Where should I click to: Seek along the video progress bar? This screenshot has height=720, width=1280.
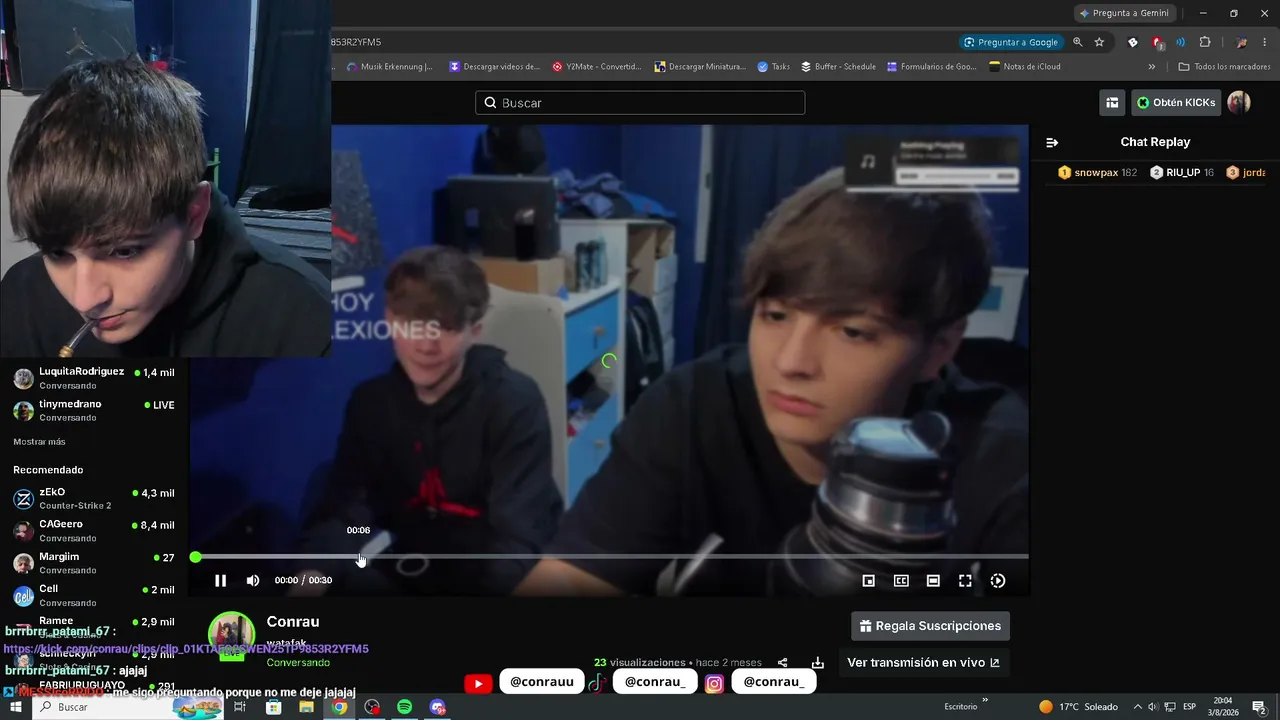[x=611, y=556]
